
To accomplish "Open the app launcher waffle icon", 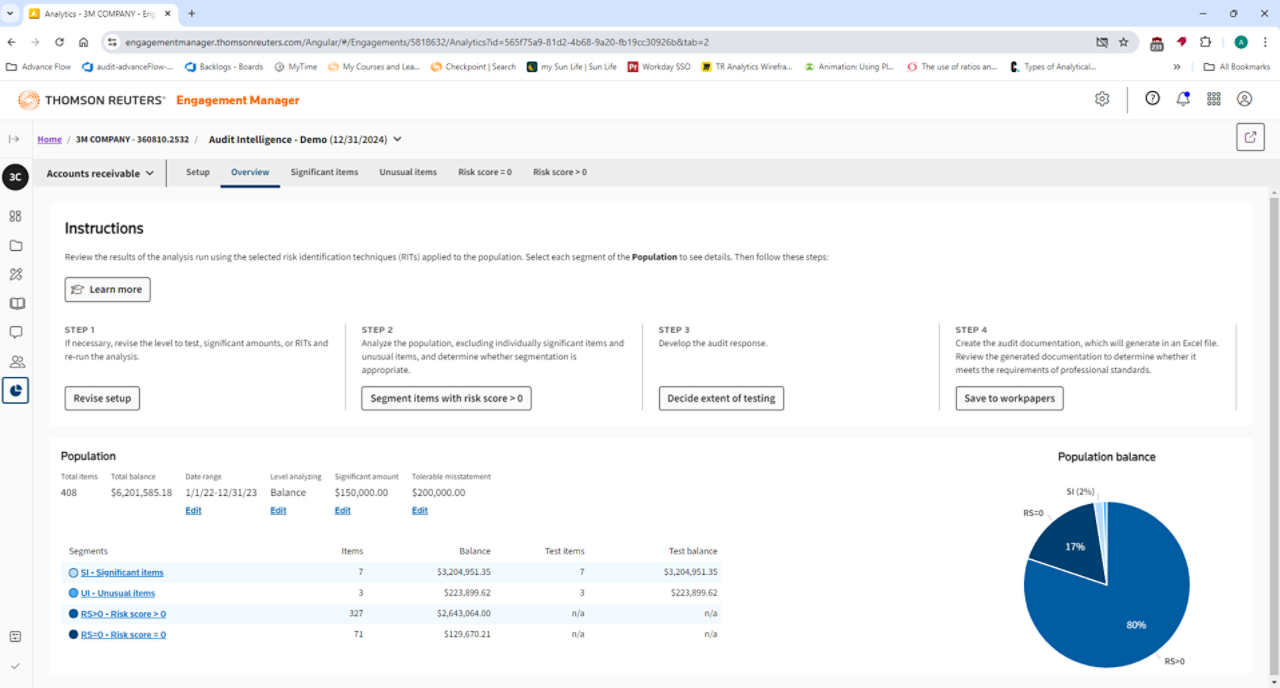I will 1213,99.
